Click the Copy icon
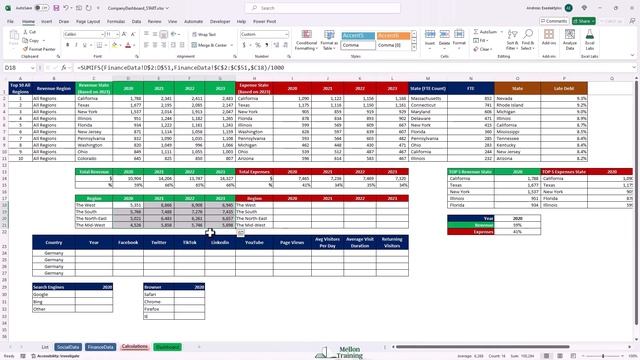 26,40
